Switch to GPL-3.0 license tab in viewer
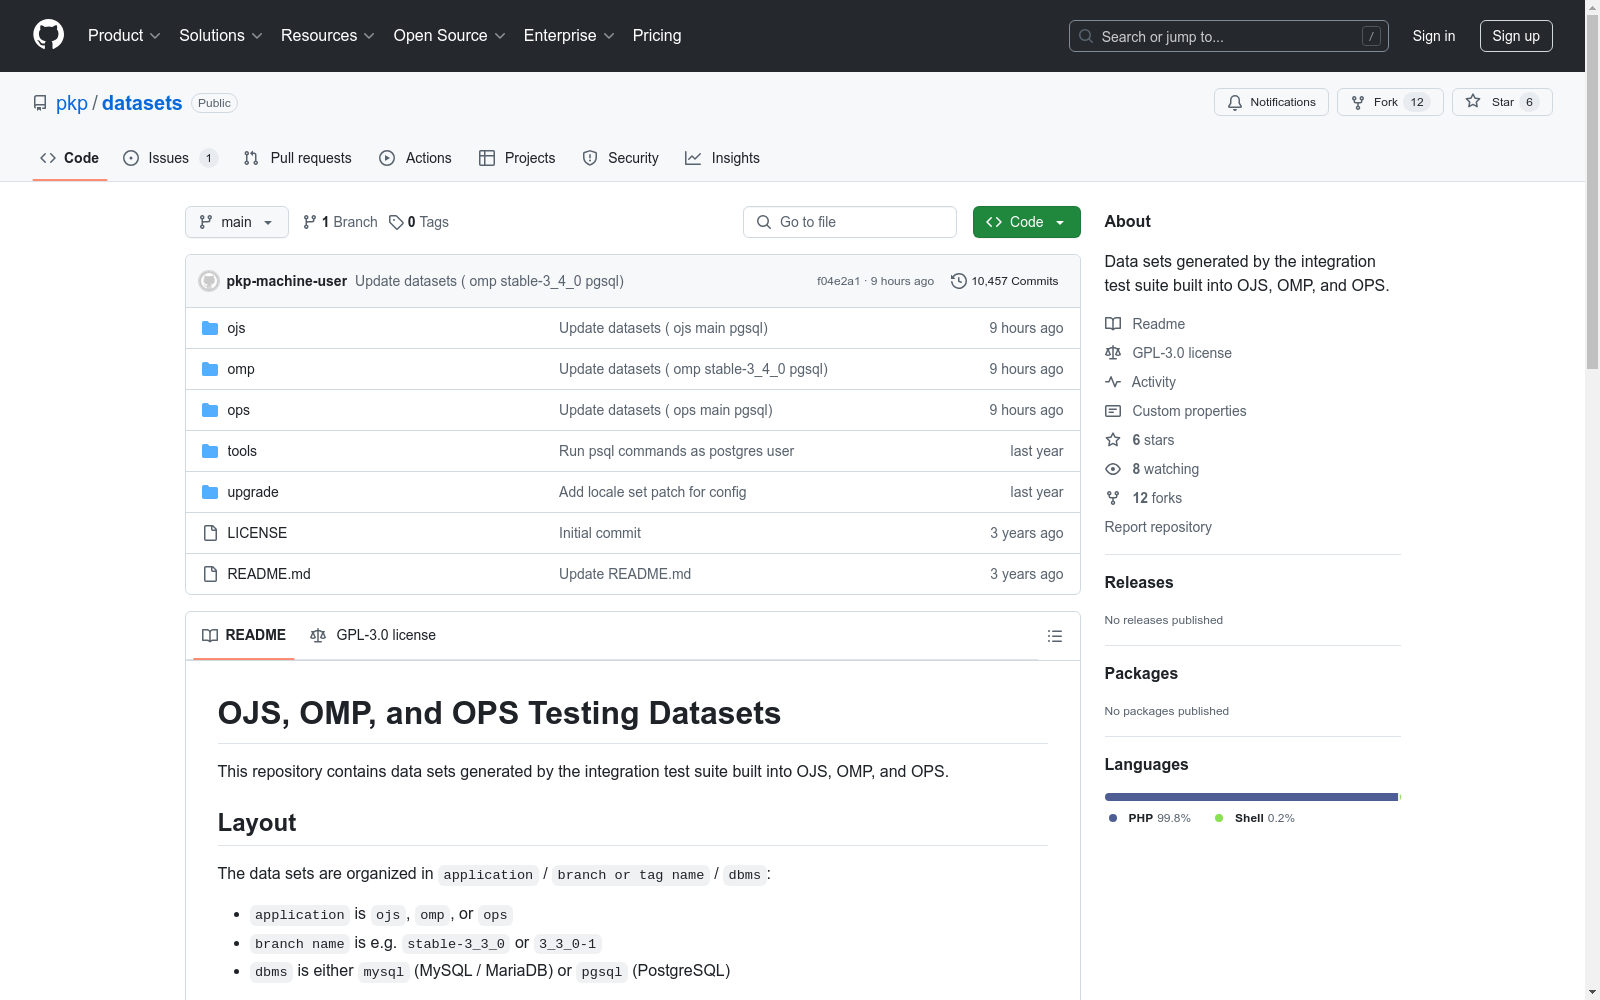This screenshot has width=1600, height=1000. [x=373, y=636]
